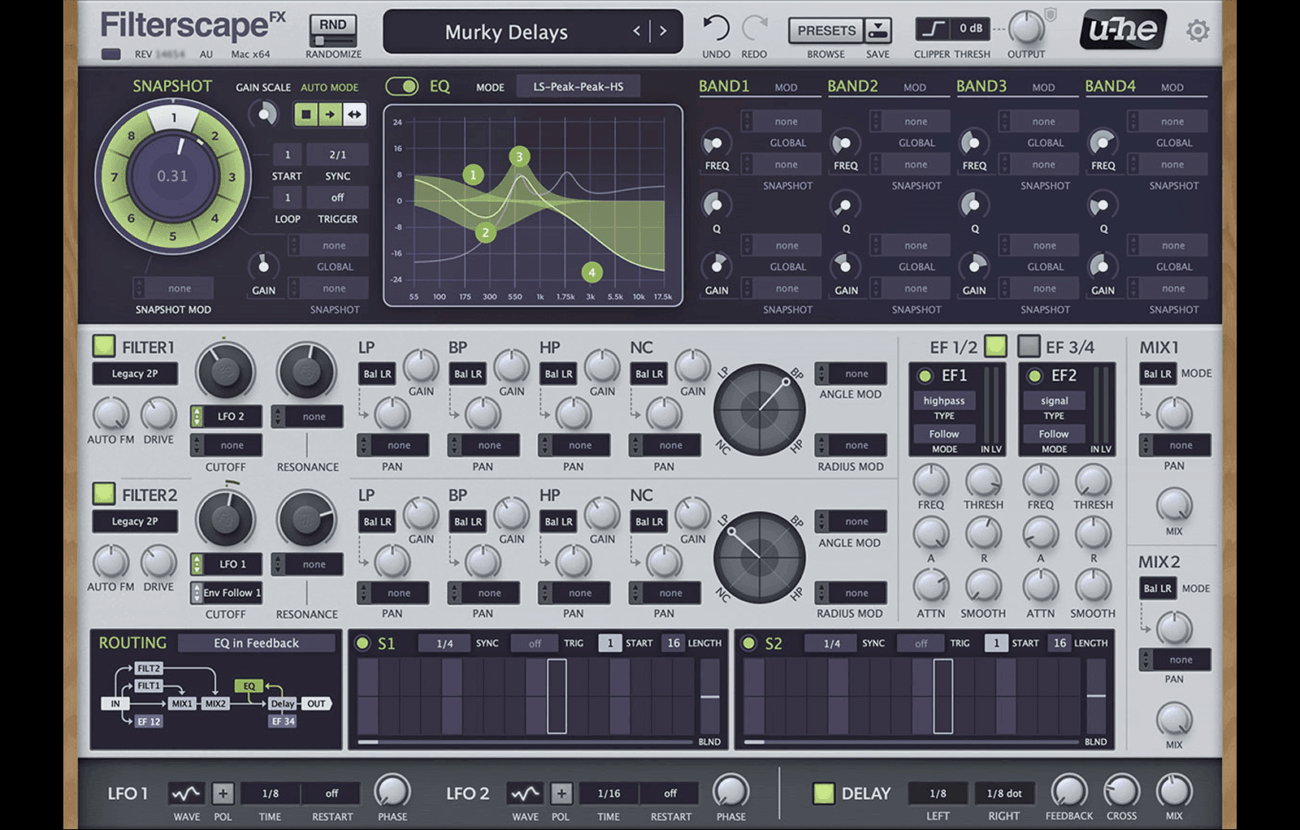Screen dimensions: 1300x830
Task: Go to the next preset arrow
Action: point(664,31)
